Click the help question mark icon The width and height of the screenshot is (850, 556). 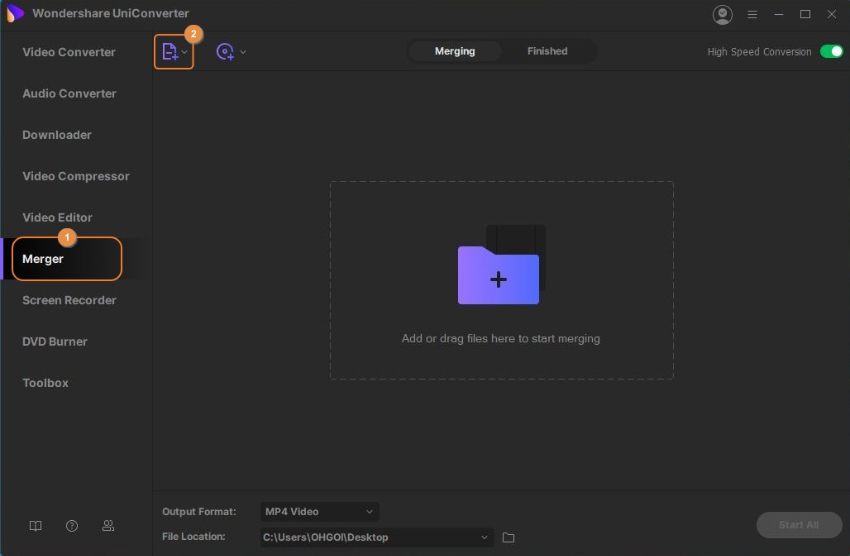(72, 526)
